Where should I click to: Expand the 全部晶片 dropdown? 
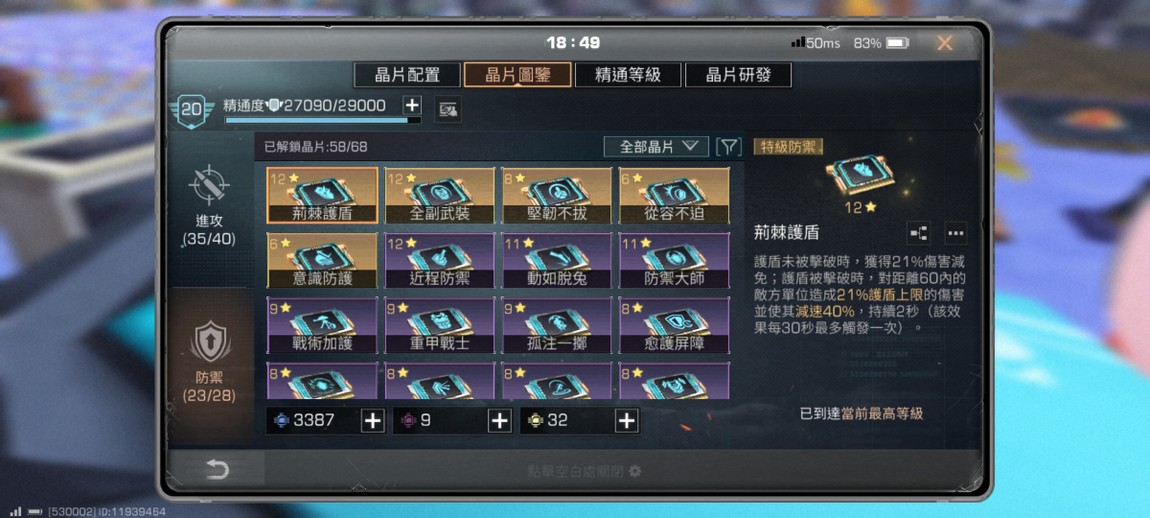tap(656, 147)
